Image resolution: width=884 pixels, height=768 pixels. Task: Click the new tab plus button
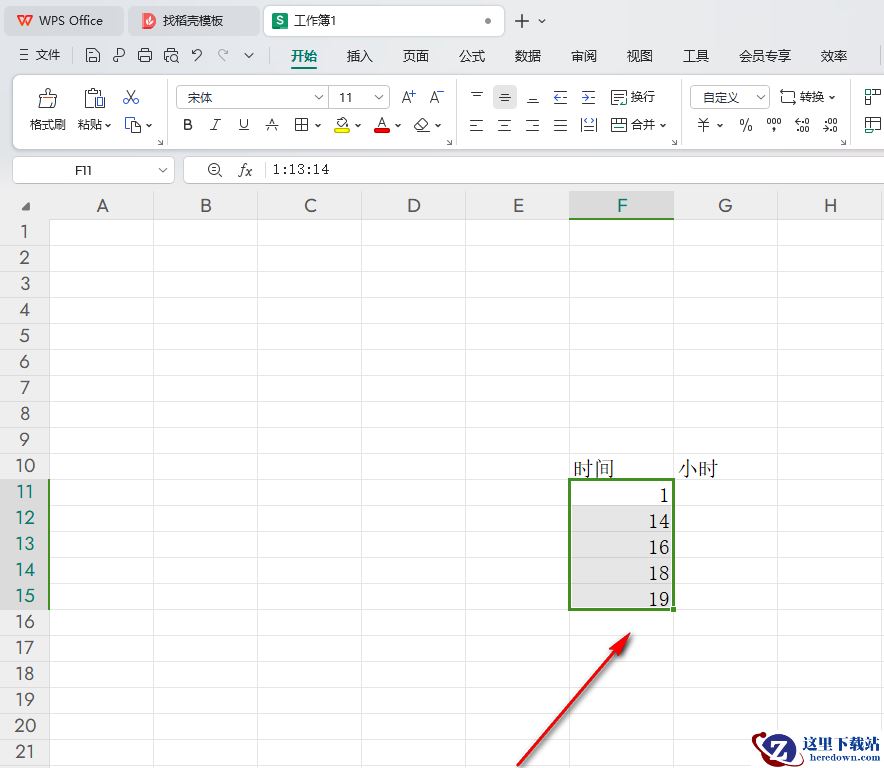tap(521, 21)
